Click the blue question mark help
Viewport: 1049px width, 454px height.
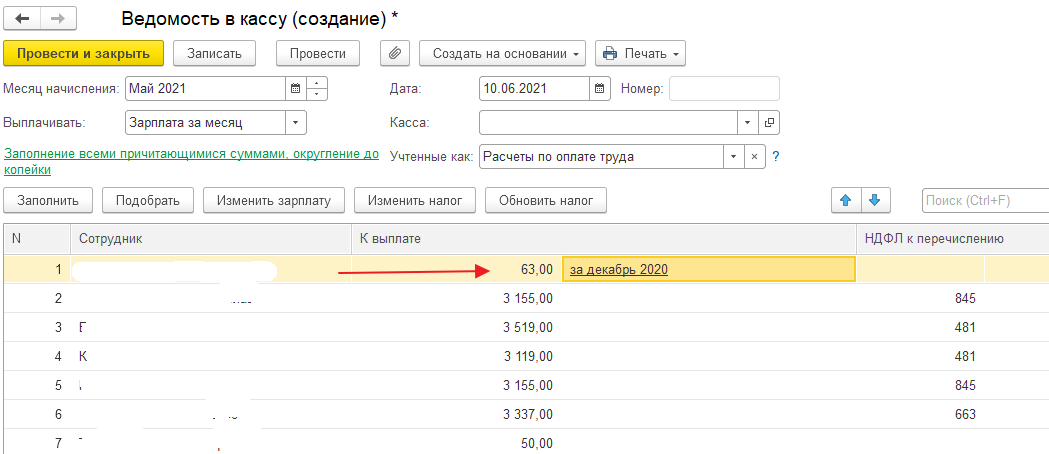point(776,157)
